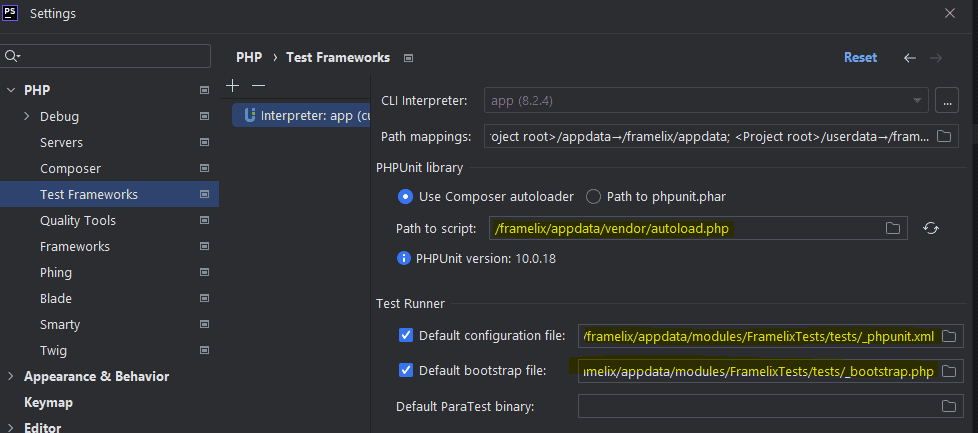
Task: Click the Default ParaTest binary field
Action: (770, 406)
